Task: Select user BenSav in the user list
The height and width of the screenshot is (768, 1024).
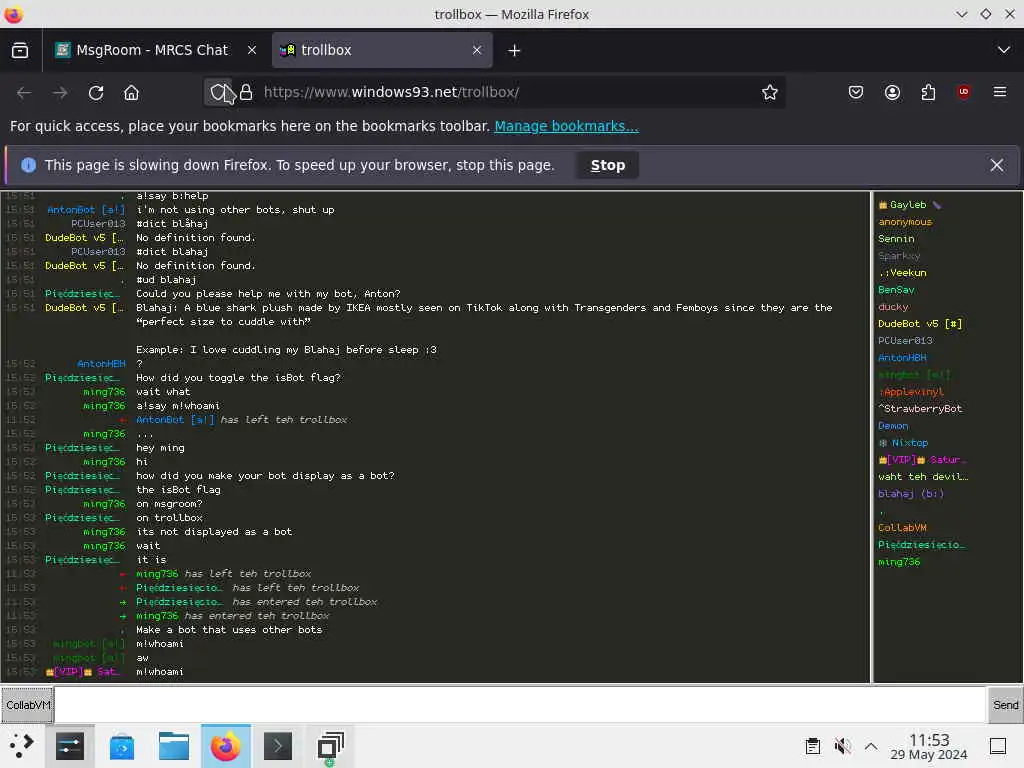Action: point(896,290)
